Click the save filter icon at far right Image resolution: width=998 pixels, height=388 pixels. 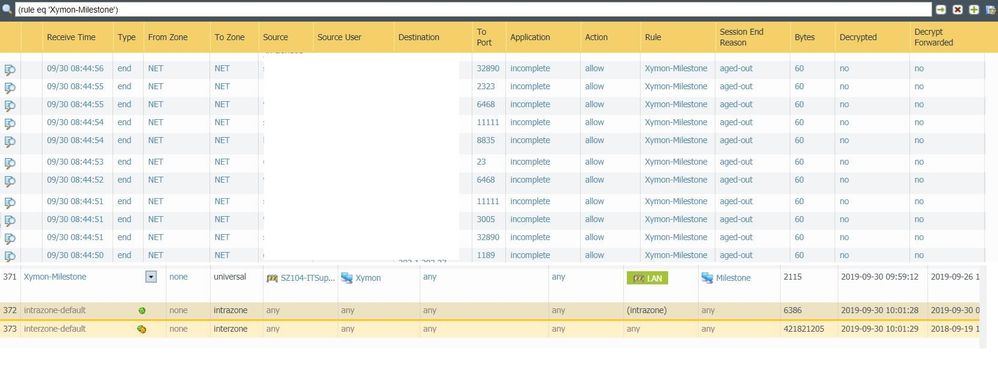coord(990,10)
